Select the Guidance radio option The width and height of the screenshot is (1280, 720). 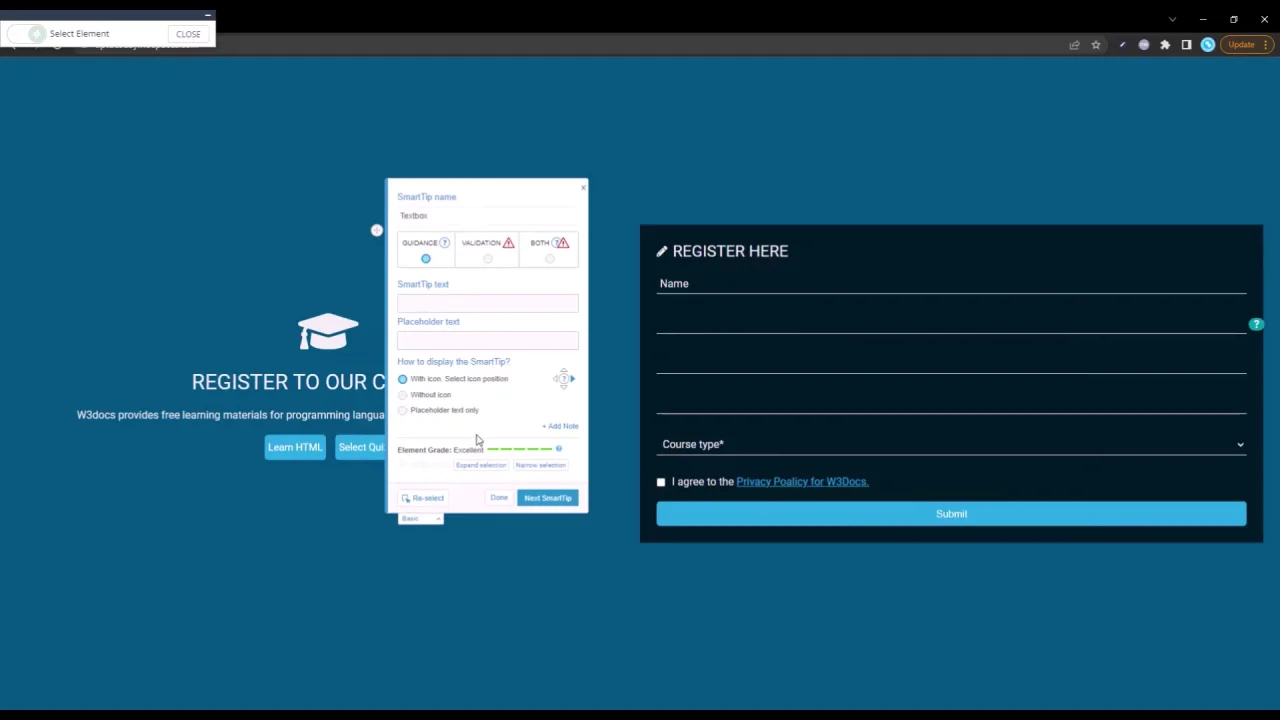(x=425, y=259)
